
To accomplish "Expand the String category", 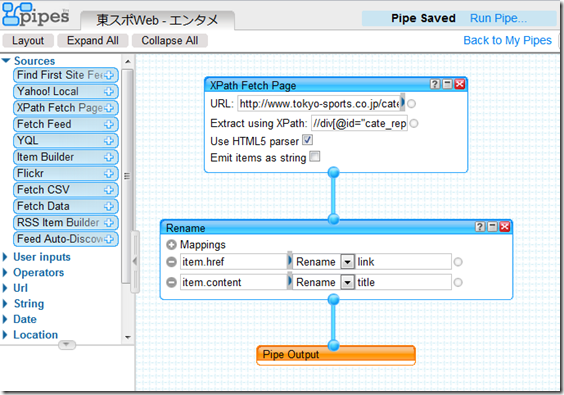I will pos(5,304).
